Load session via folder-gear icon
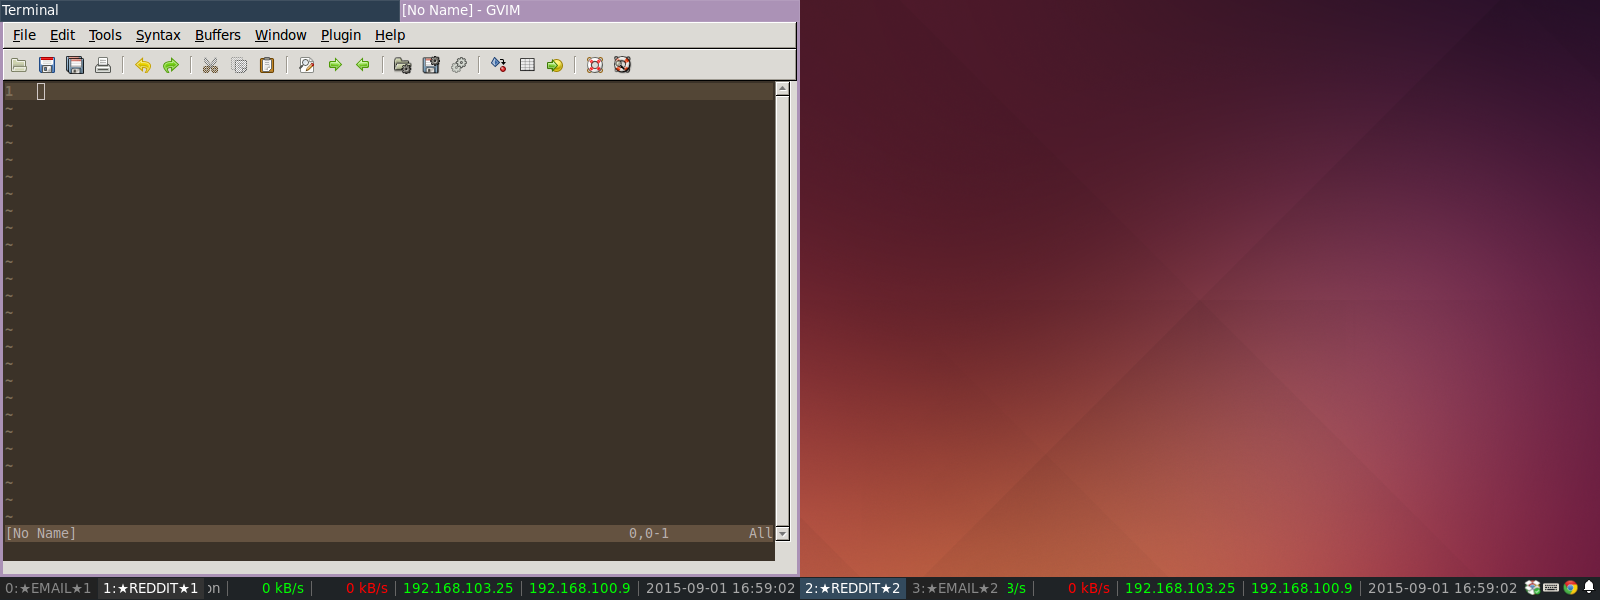The width and height of the screenshot is (1600, 600). [403, 65]
